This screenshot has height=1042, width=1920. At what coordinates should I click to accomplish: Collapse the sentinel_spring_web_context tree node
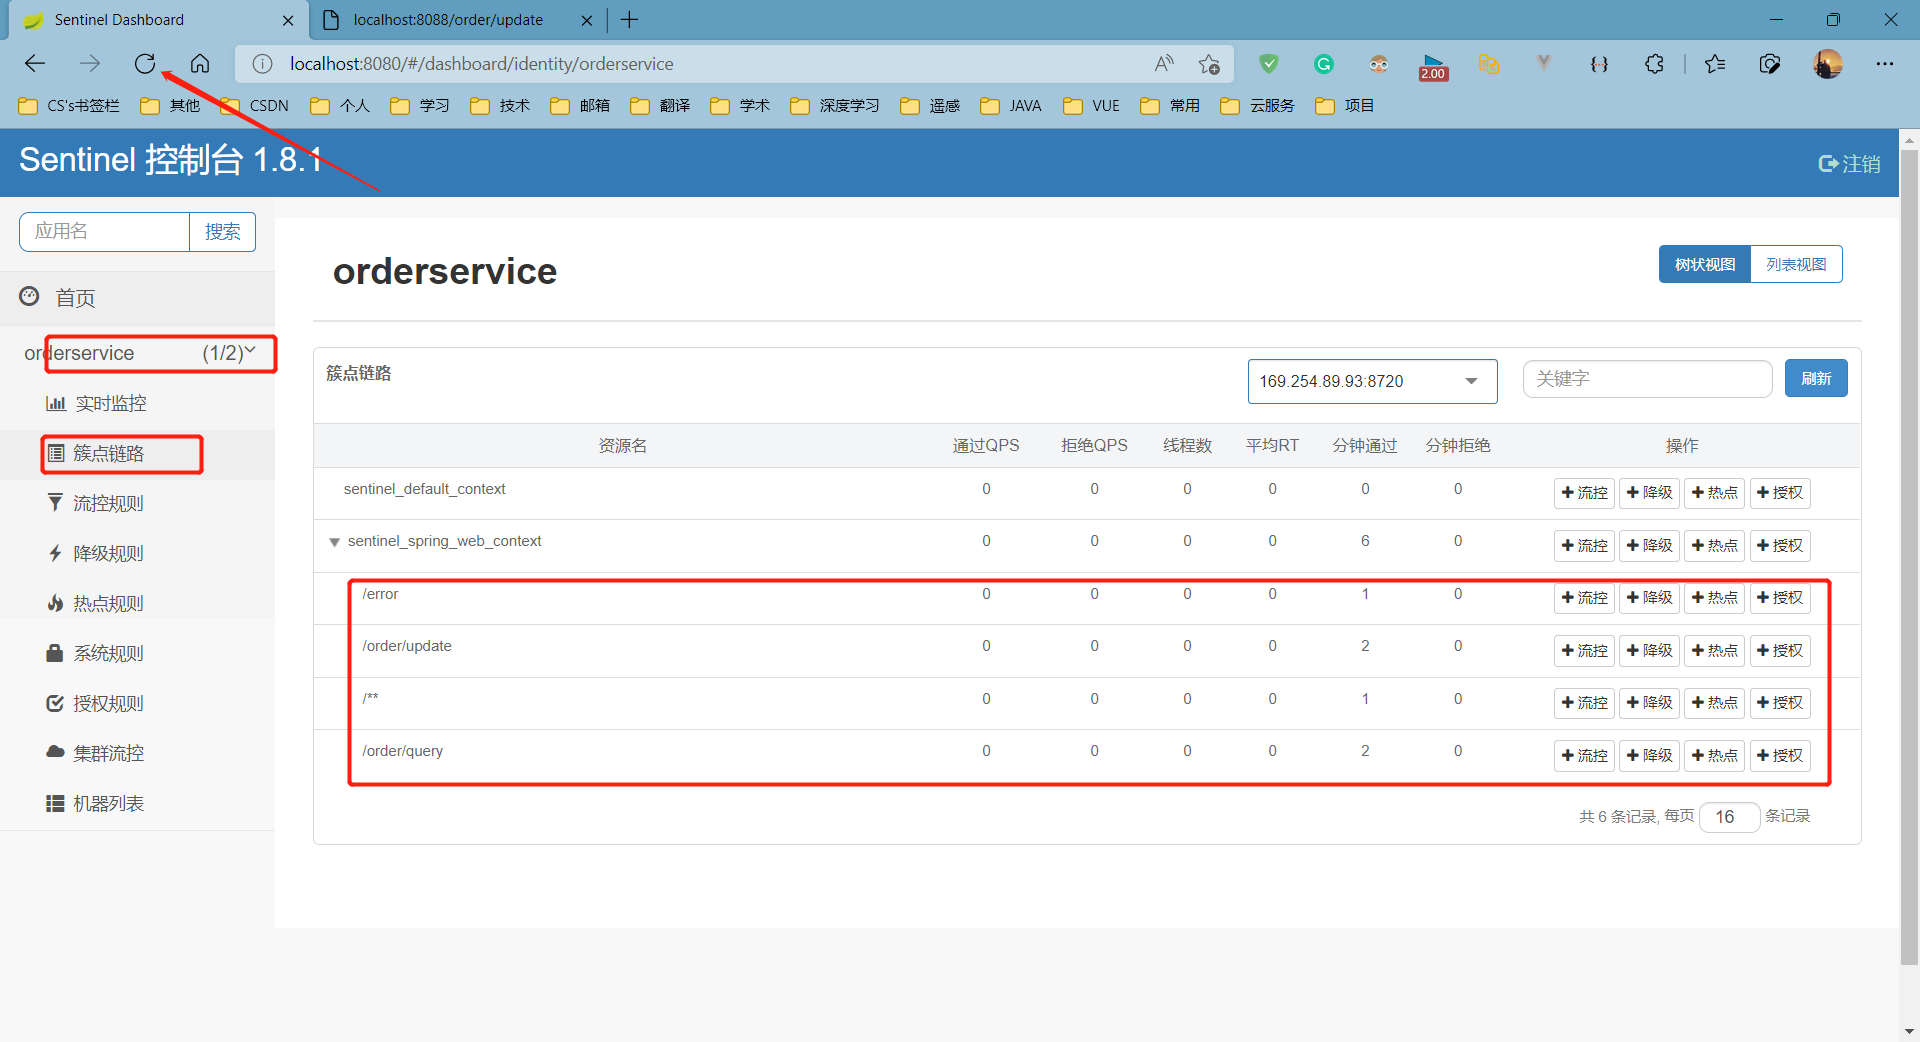[334, 542]
